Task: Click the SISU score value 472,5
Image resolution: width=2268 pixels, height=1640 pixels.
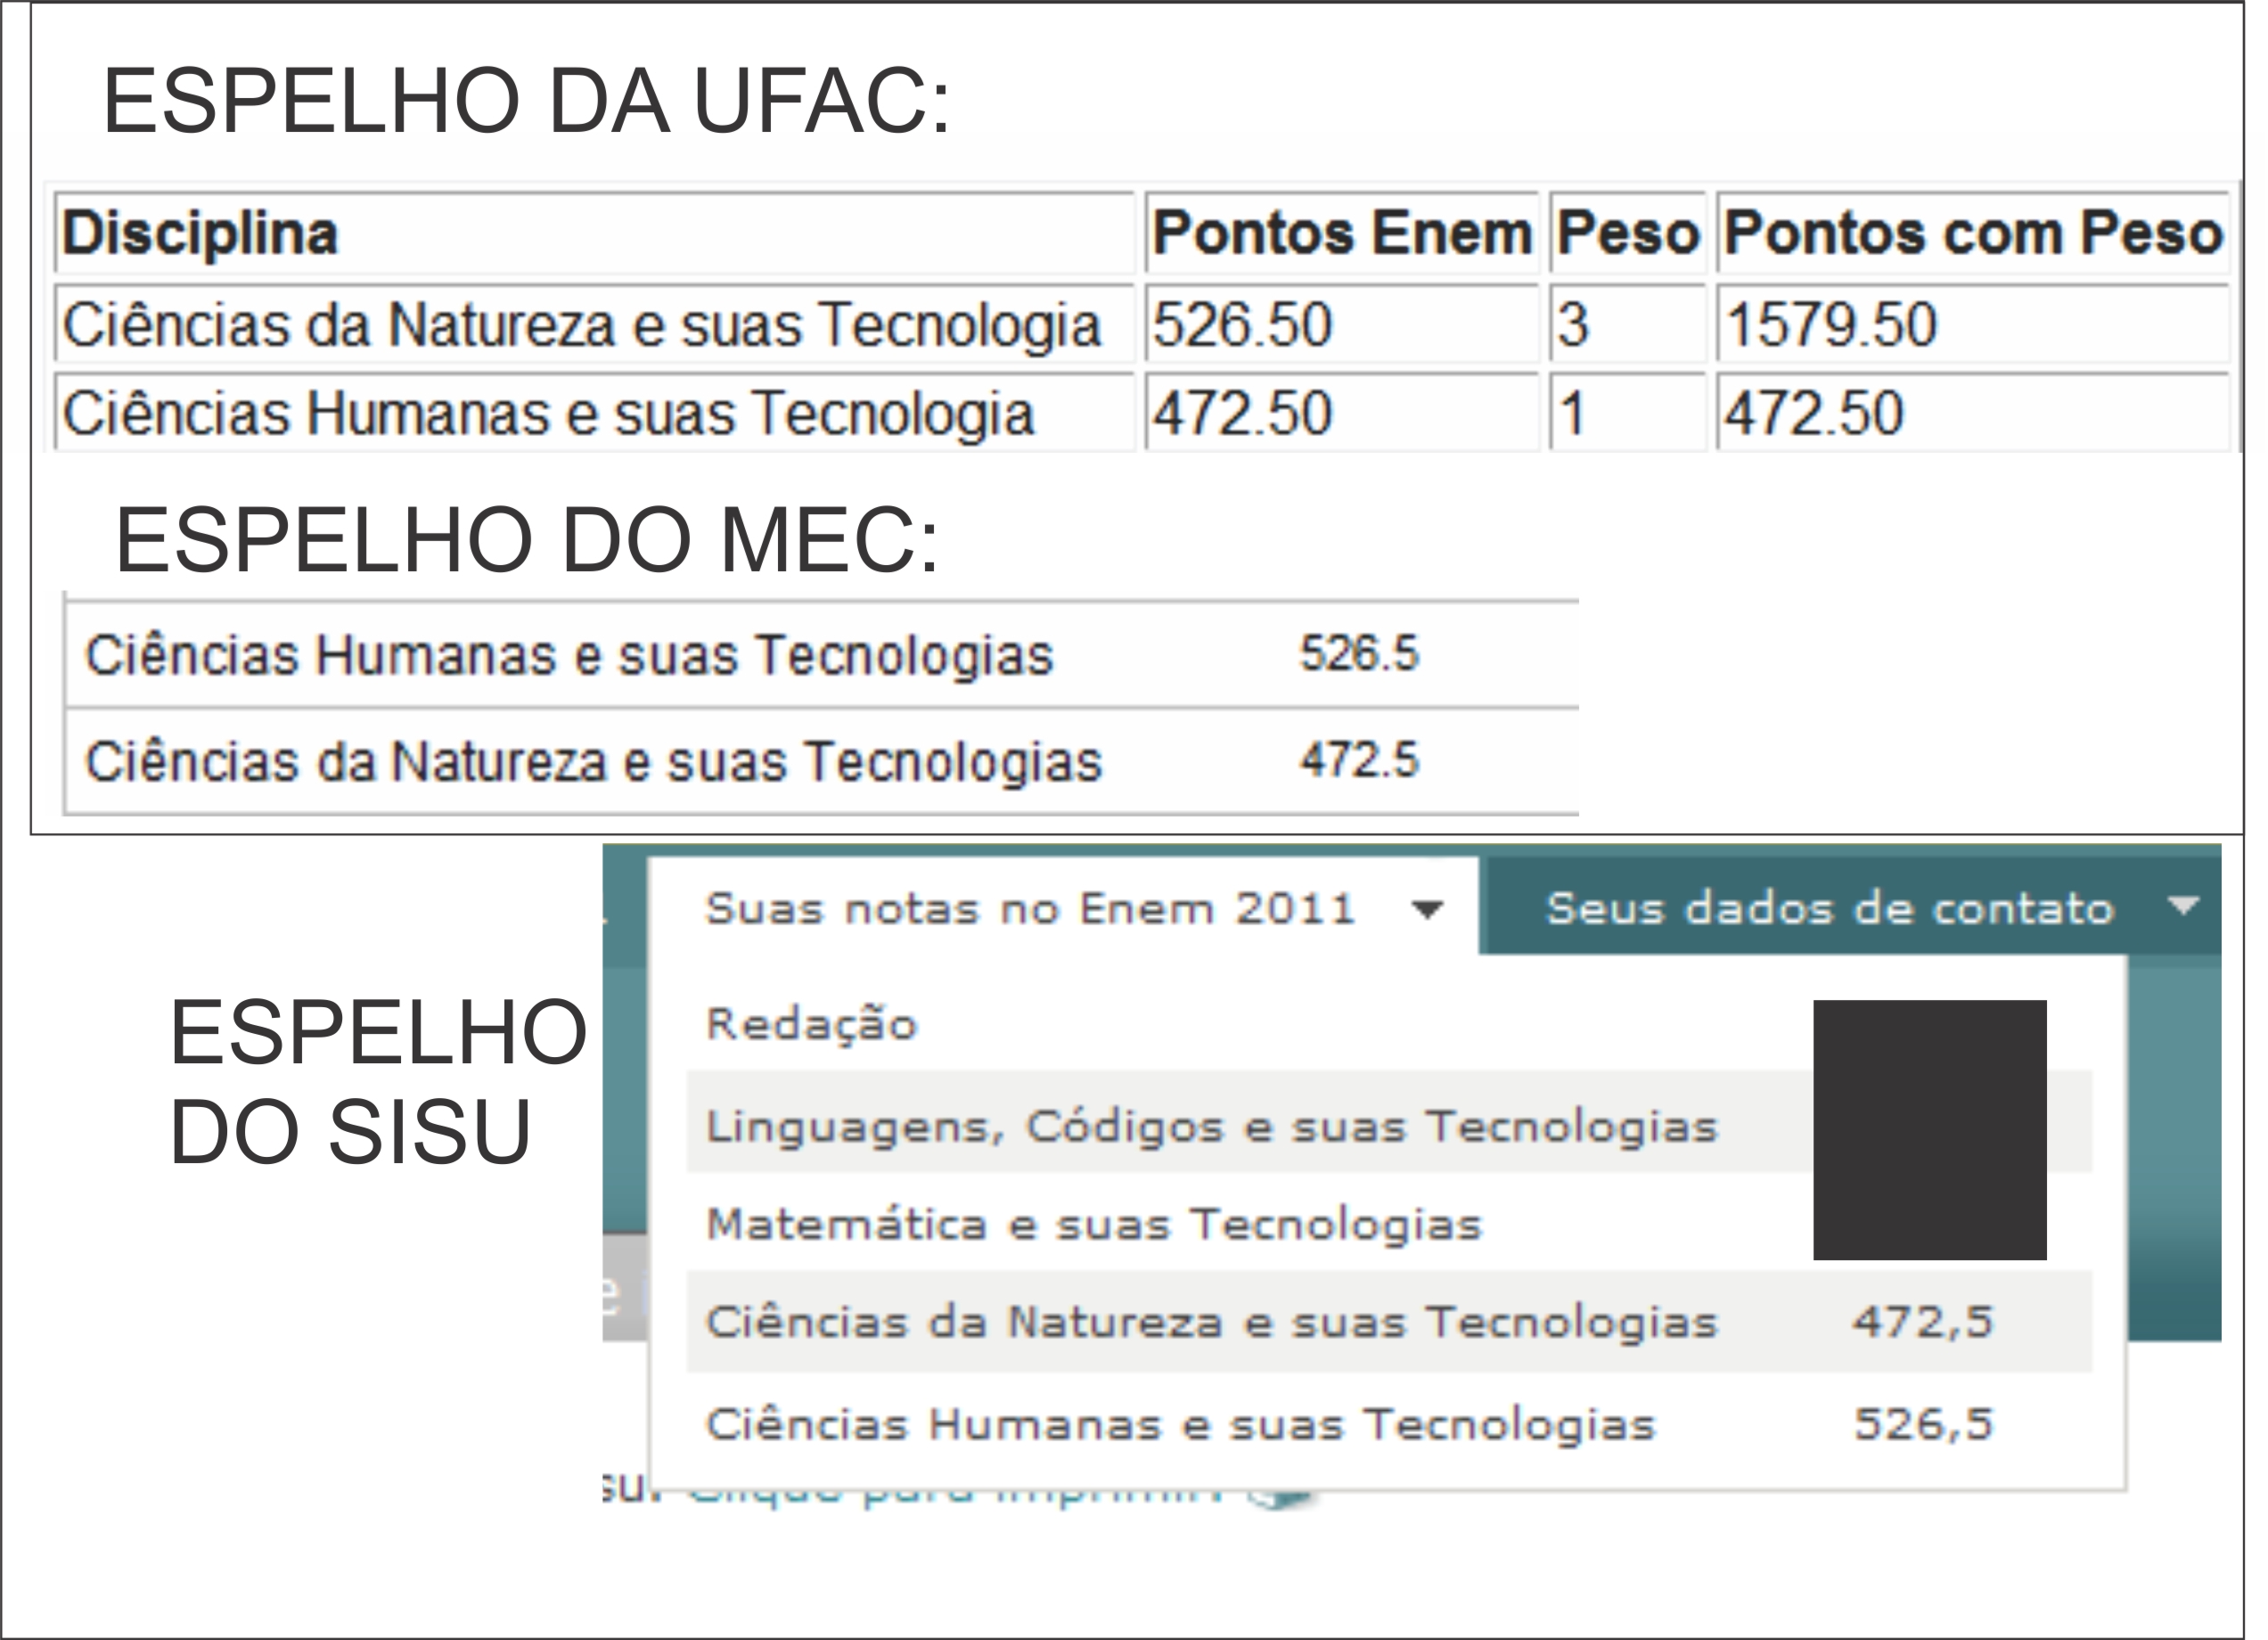Action: point(1922,1323)
